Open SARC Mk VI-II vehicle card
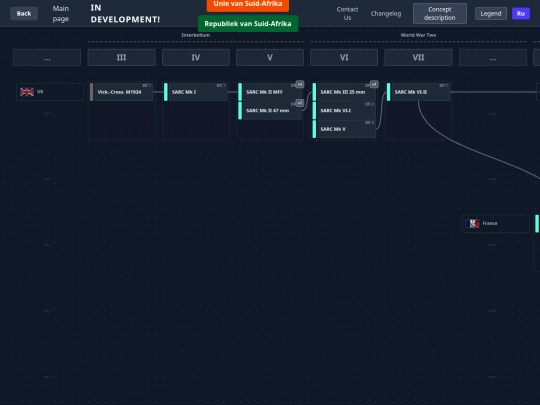 coord(418,92)
